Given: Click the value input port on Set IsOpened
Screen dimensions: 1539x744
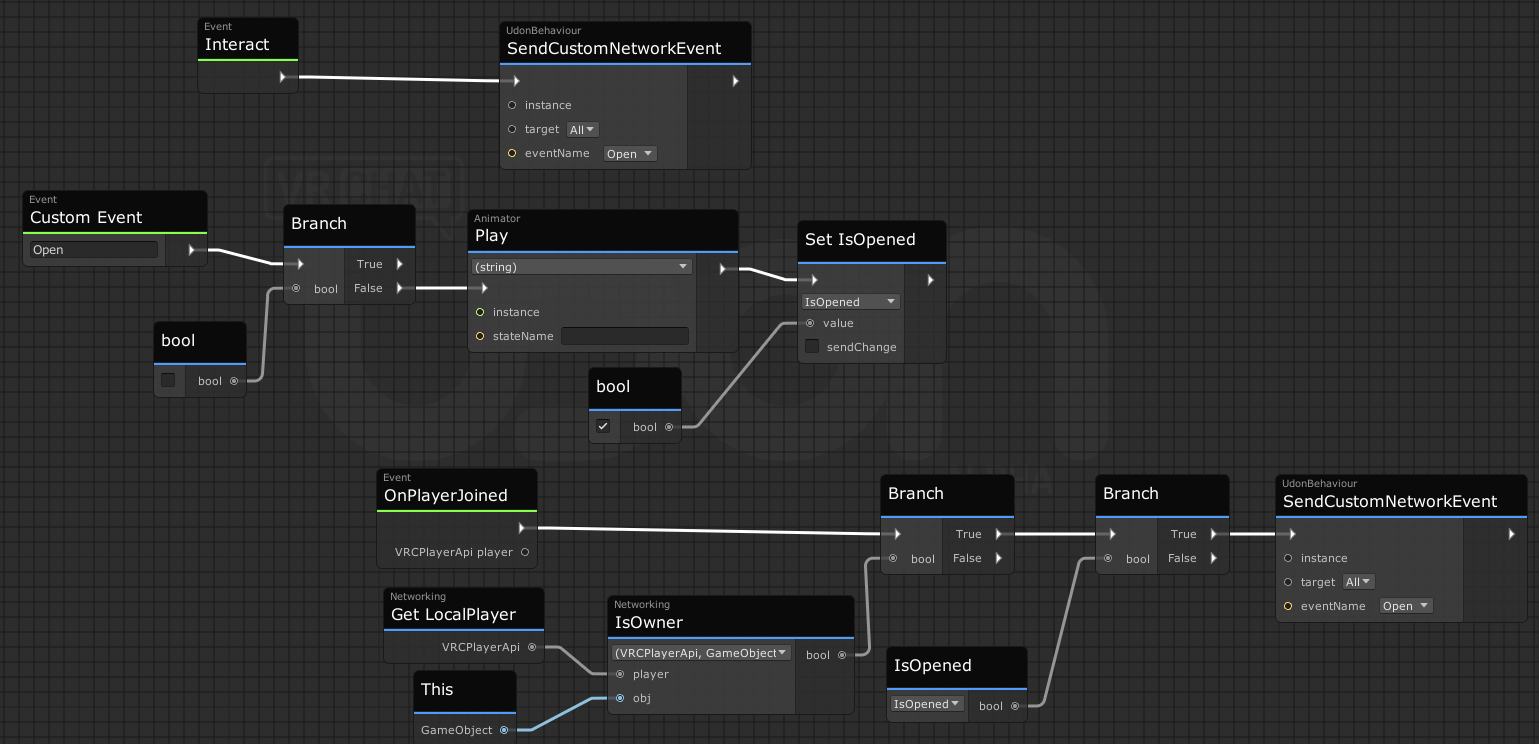Looking at the screenshot, I should click(810, 323).
